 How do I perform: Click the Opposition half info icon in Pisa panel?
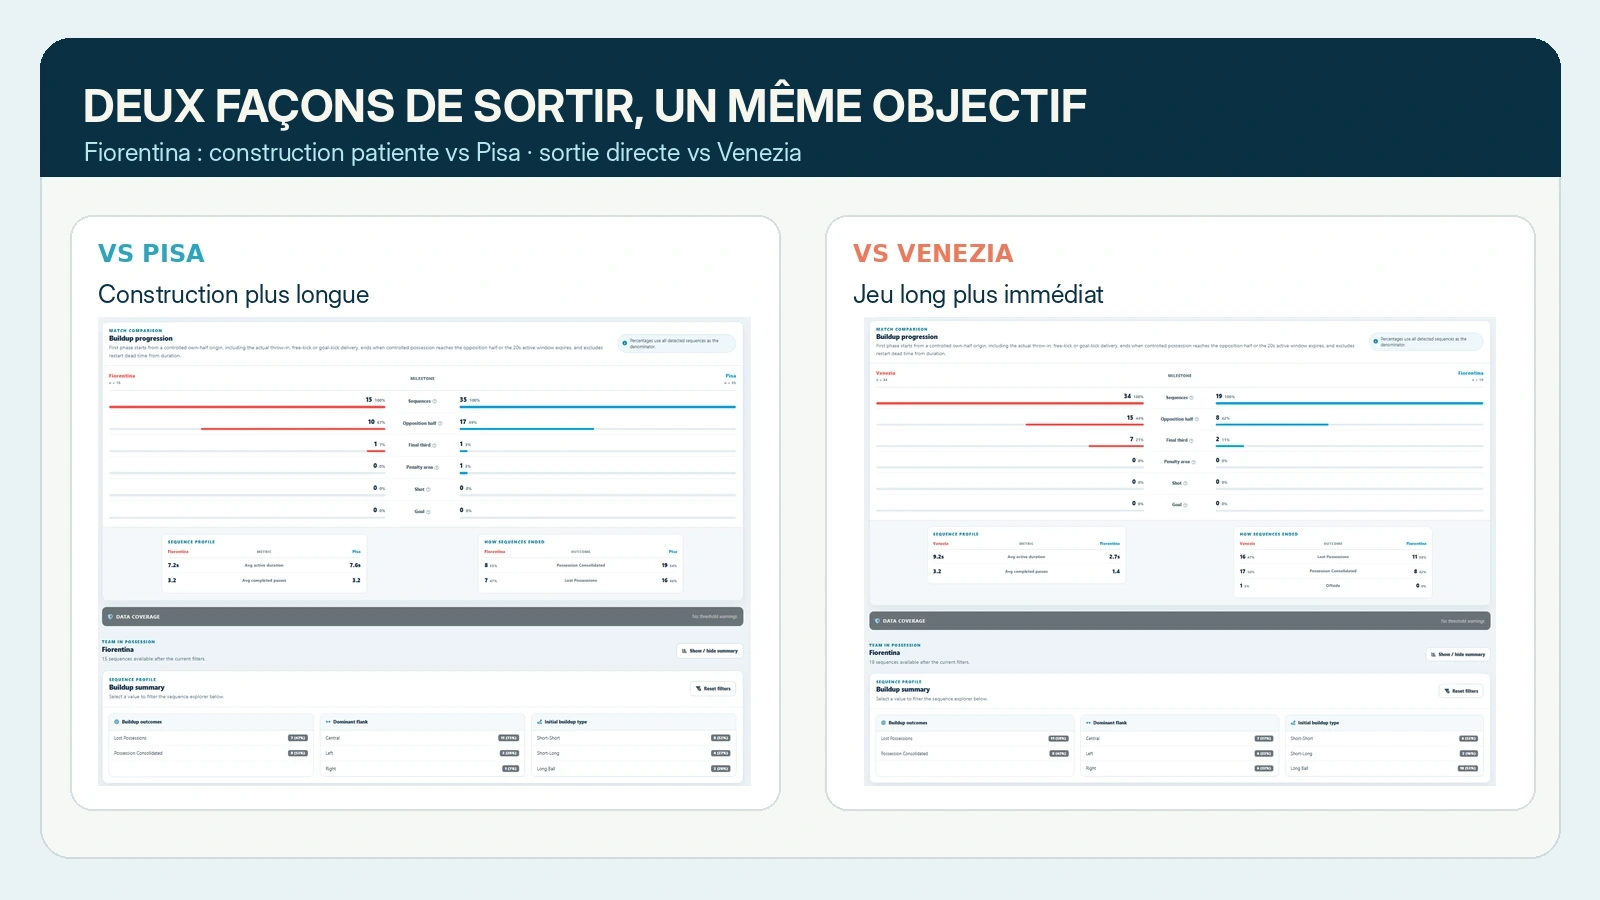point(440,423)
